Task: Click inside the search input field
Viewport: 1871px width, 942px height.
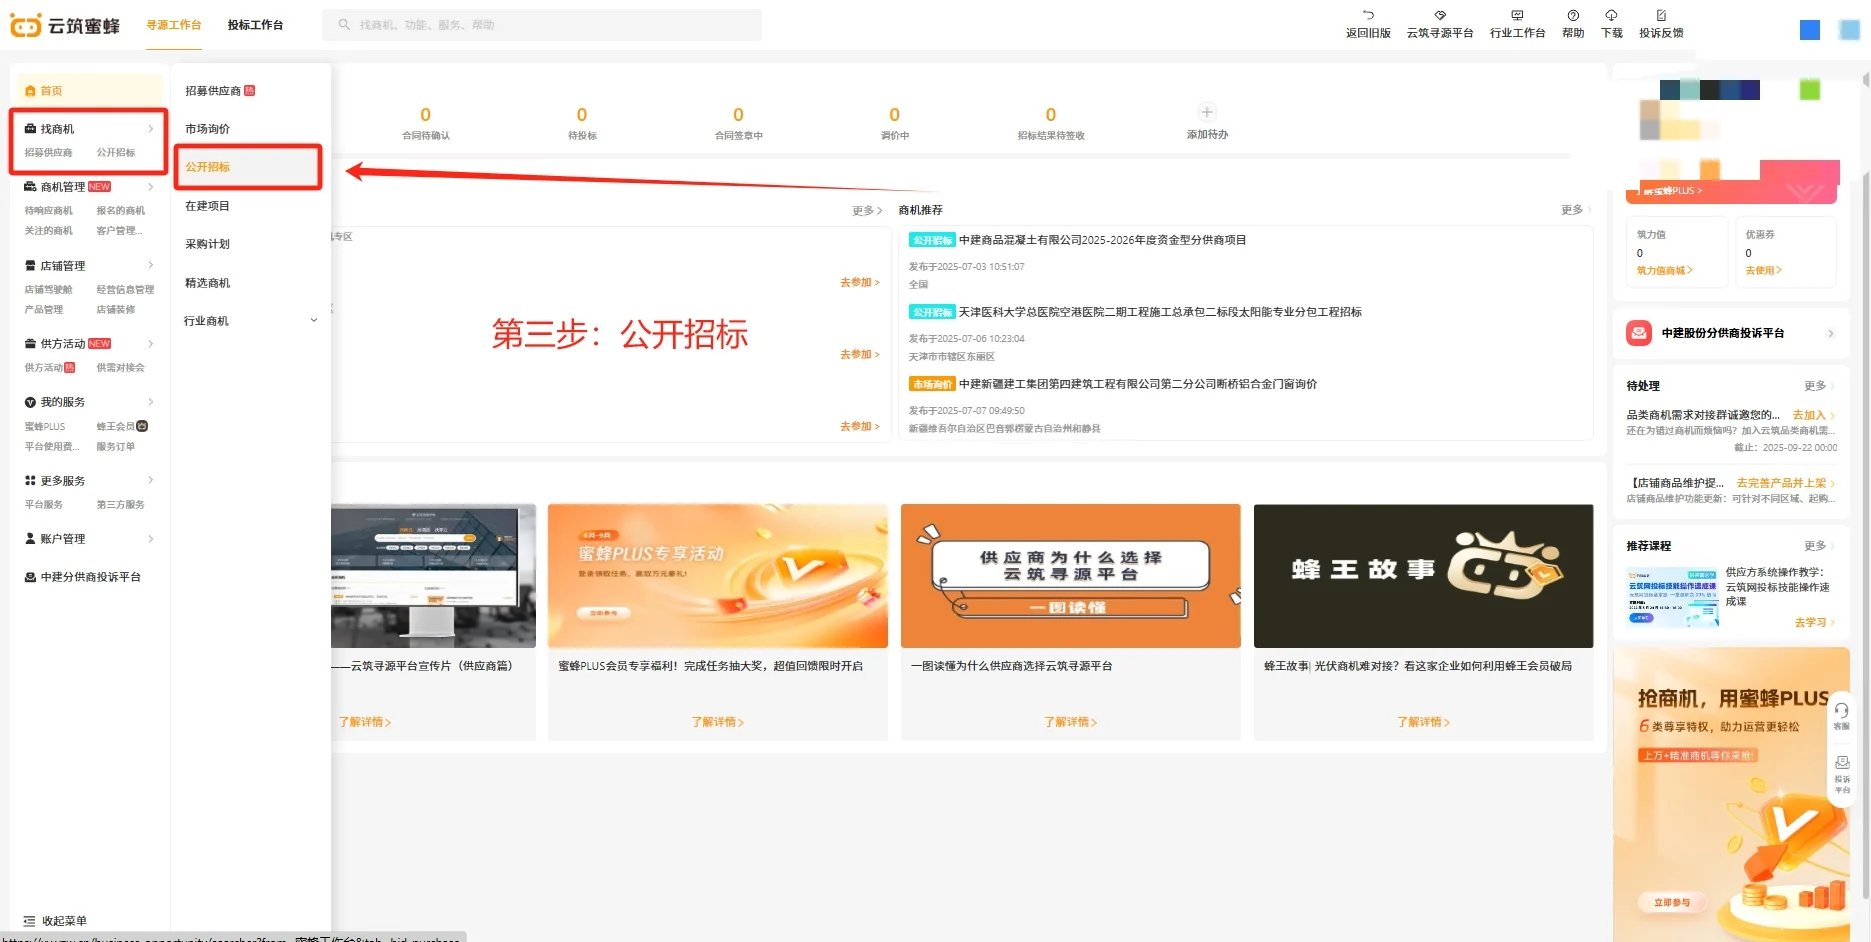Action: (540, 24)
